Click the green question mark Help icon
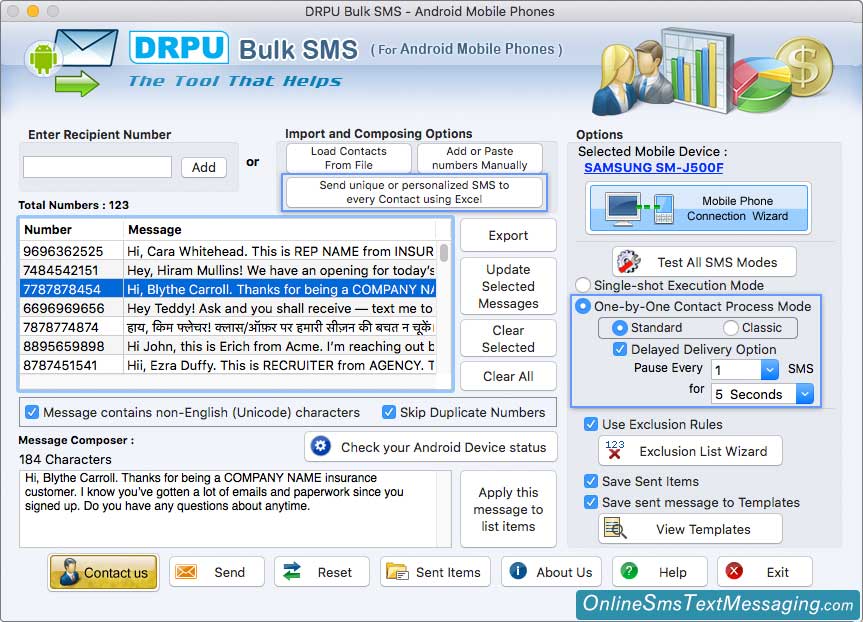Image resolution: width=863 pixels, height=622 pixels. tap(629, 571)
